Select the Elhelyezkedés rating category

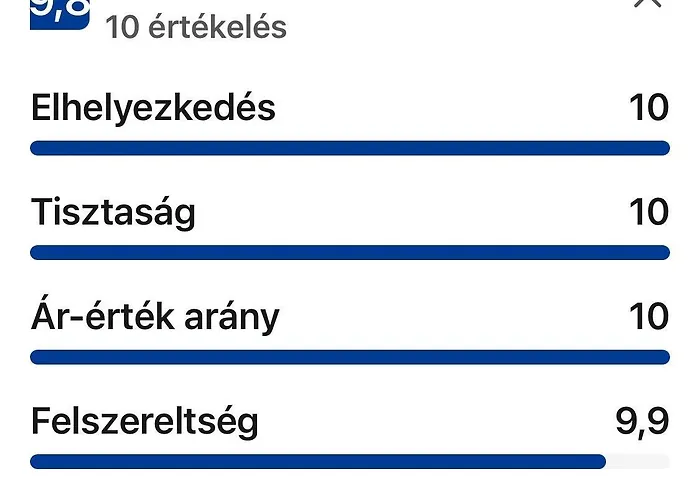[x=153, y=107]
